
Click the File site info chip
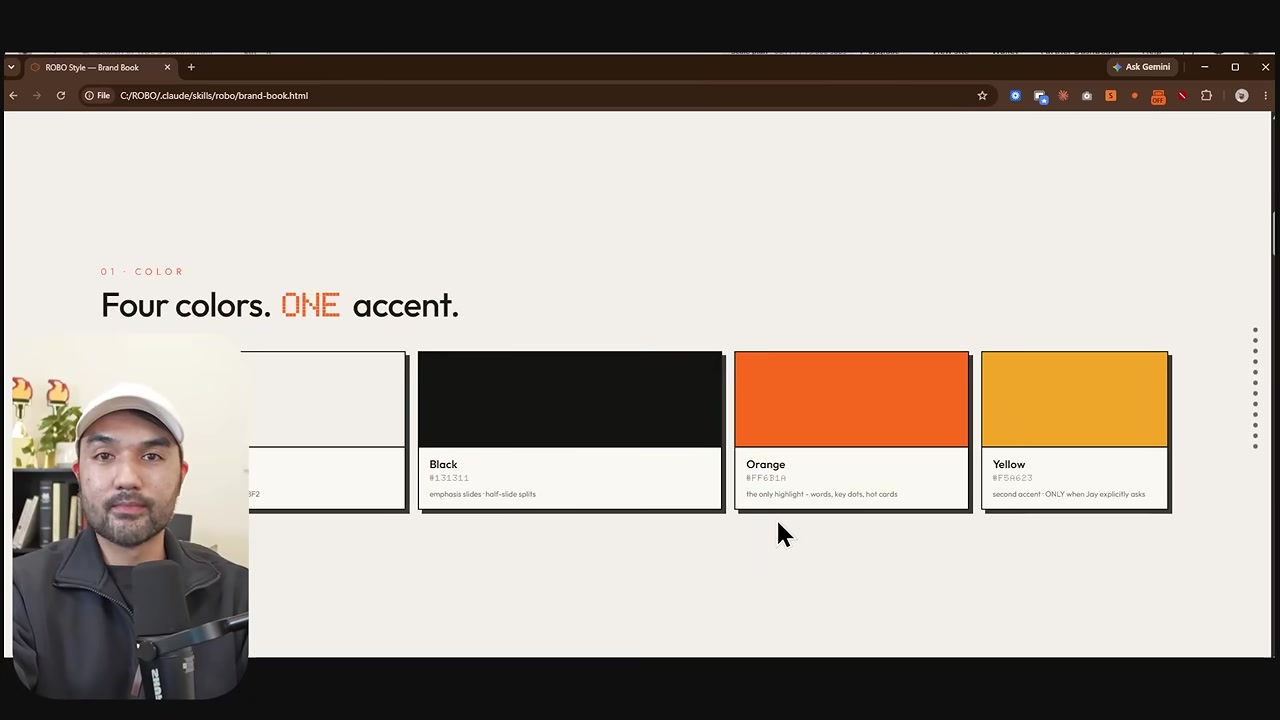(x=97, y=95)
